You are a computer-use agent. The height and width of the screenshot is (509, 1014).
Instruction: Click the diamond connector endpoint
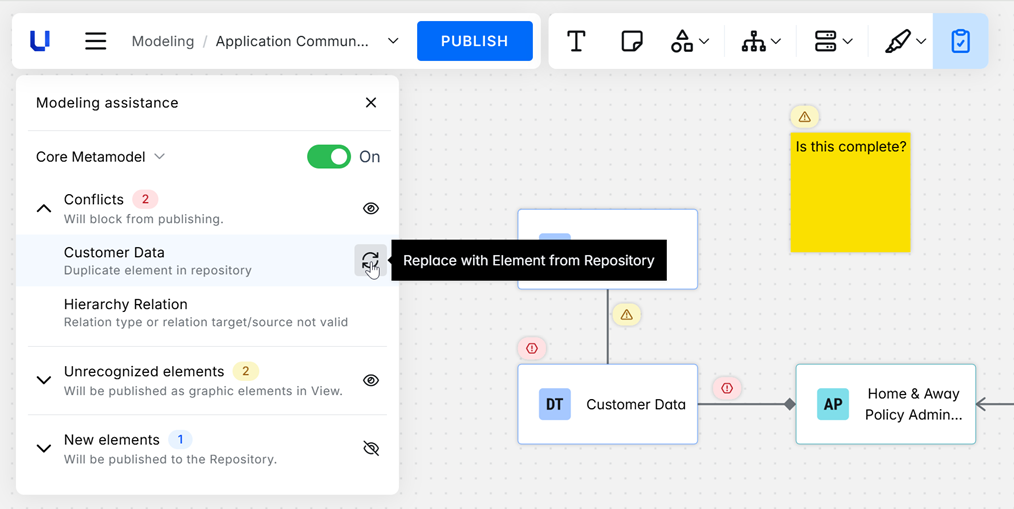point(790,404)
